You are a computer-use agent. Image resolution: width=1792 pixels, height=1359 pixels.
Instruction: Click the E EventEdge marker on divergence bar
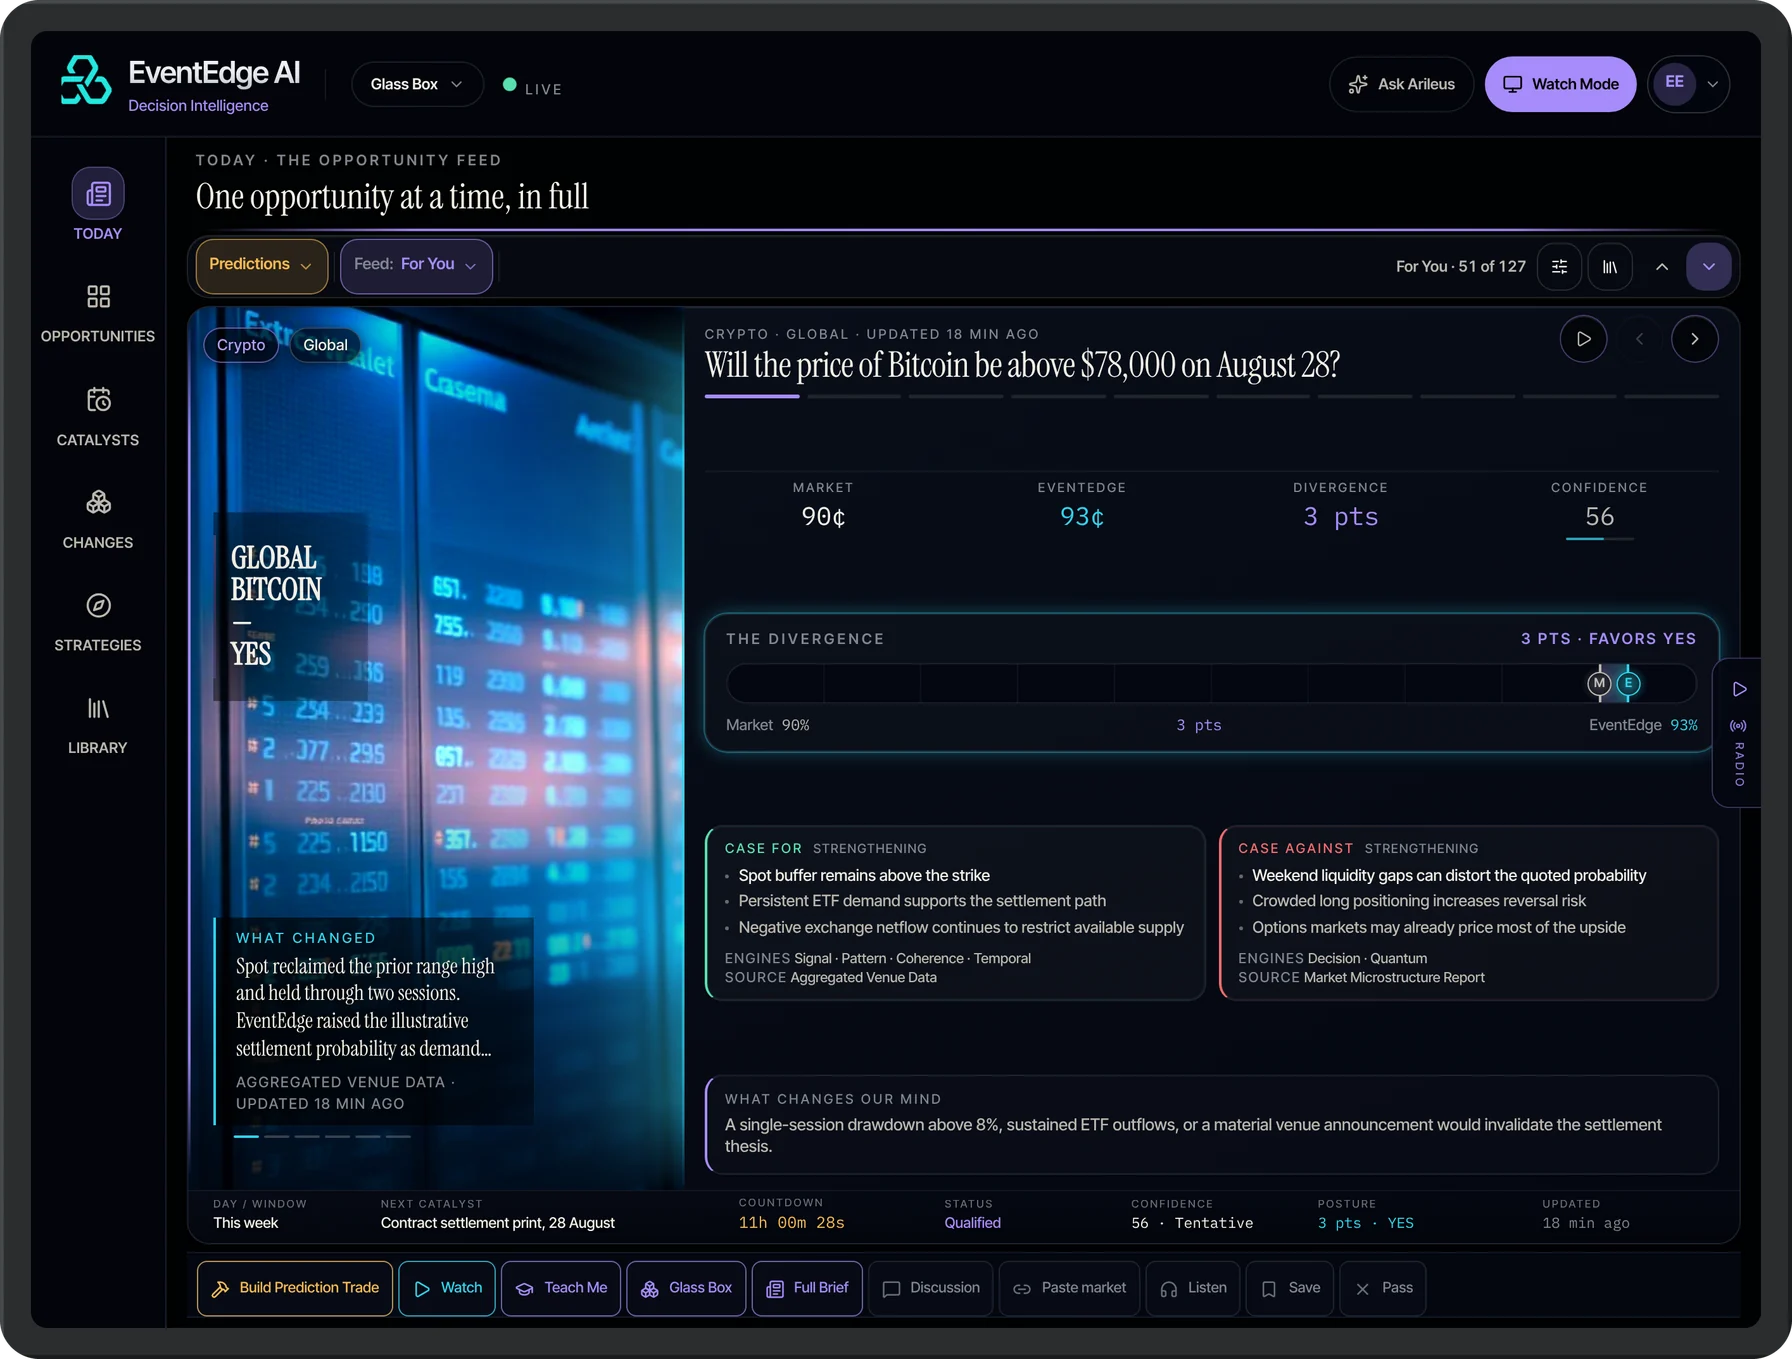pyautogui.click(x=1628, y=683)
